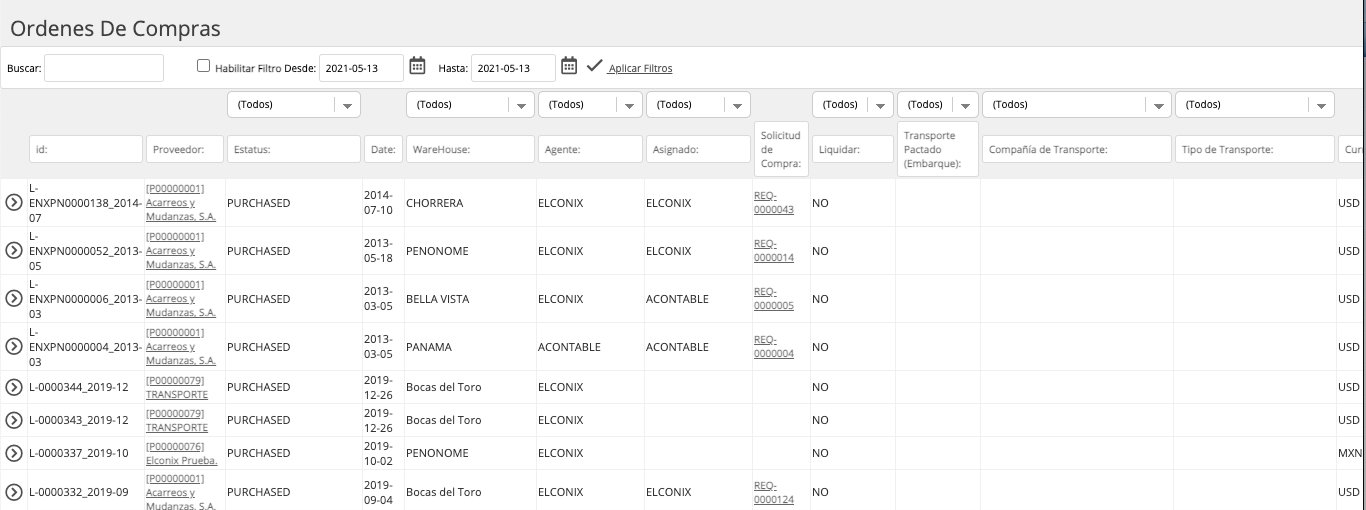
Task: Open REQ-0000043 purchase request link
Action: click(x=774, y=202)
